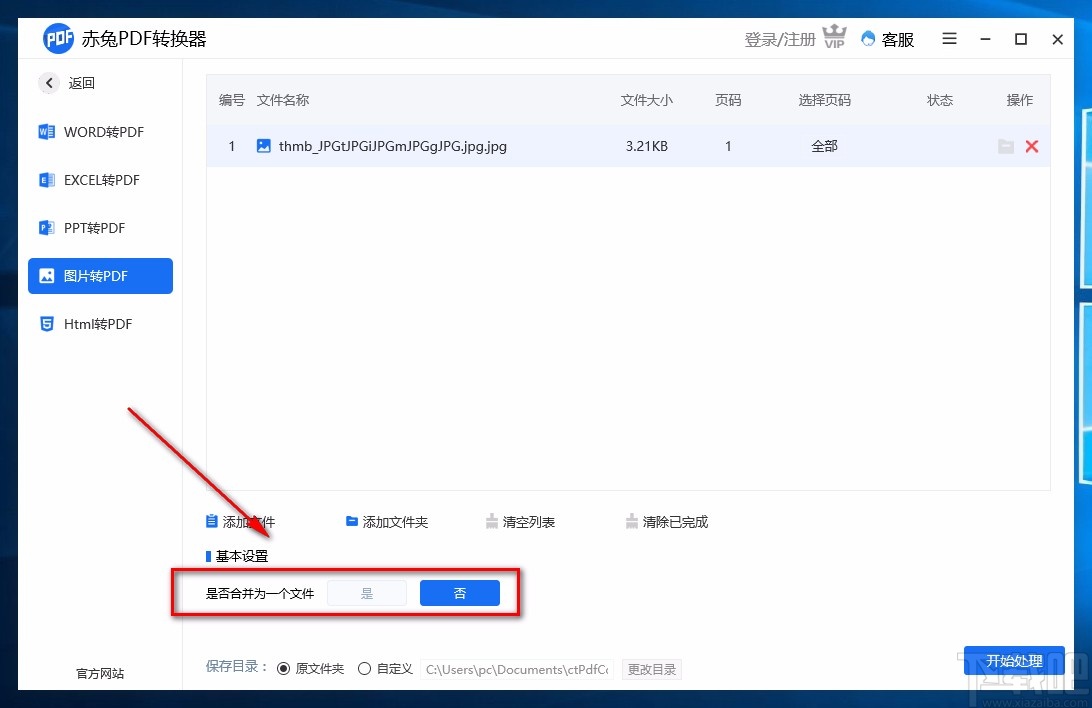The width and height of the screenshot is (1092, 708).
Task: Click the VIP crown icon
Action: (x=835, y=36)
